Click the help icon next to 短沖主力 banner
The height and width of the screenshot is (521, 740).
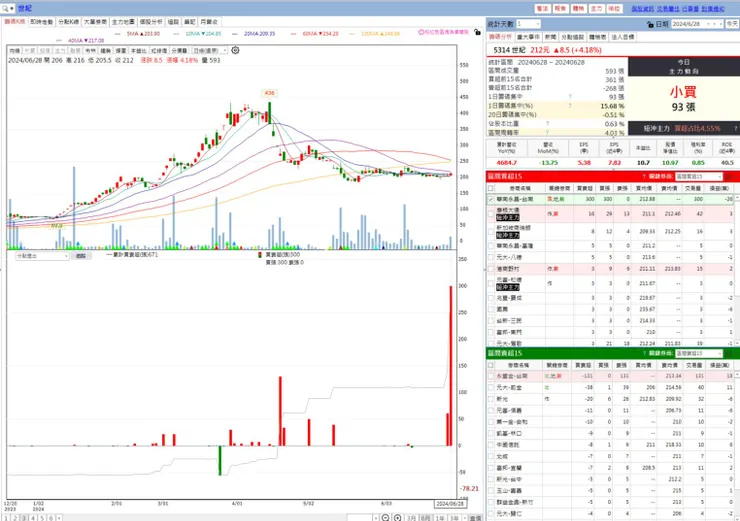735,128
